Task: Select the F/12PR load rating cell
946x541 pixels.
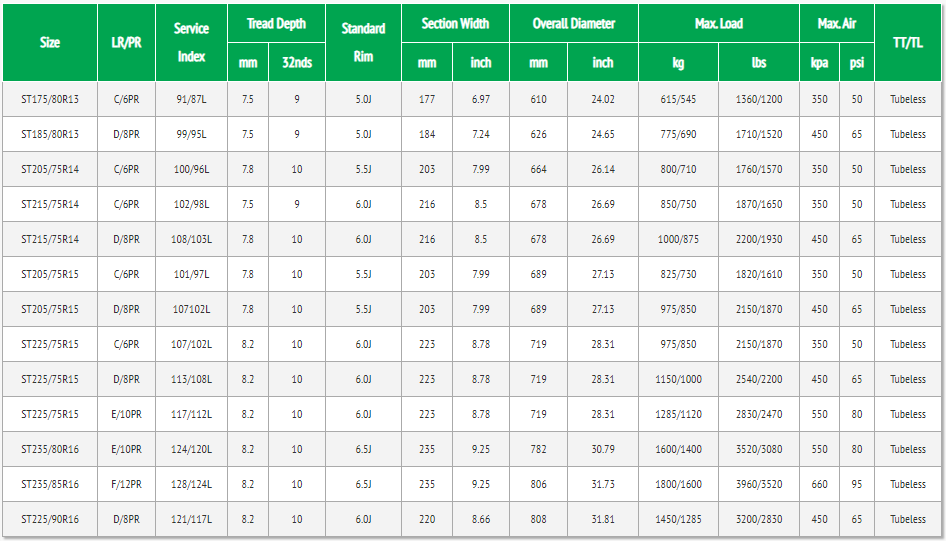Action: point(126,484)
